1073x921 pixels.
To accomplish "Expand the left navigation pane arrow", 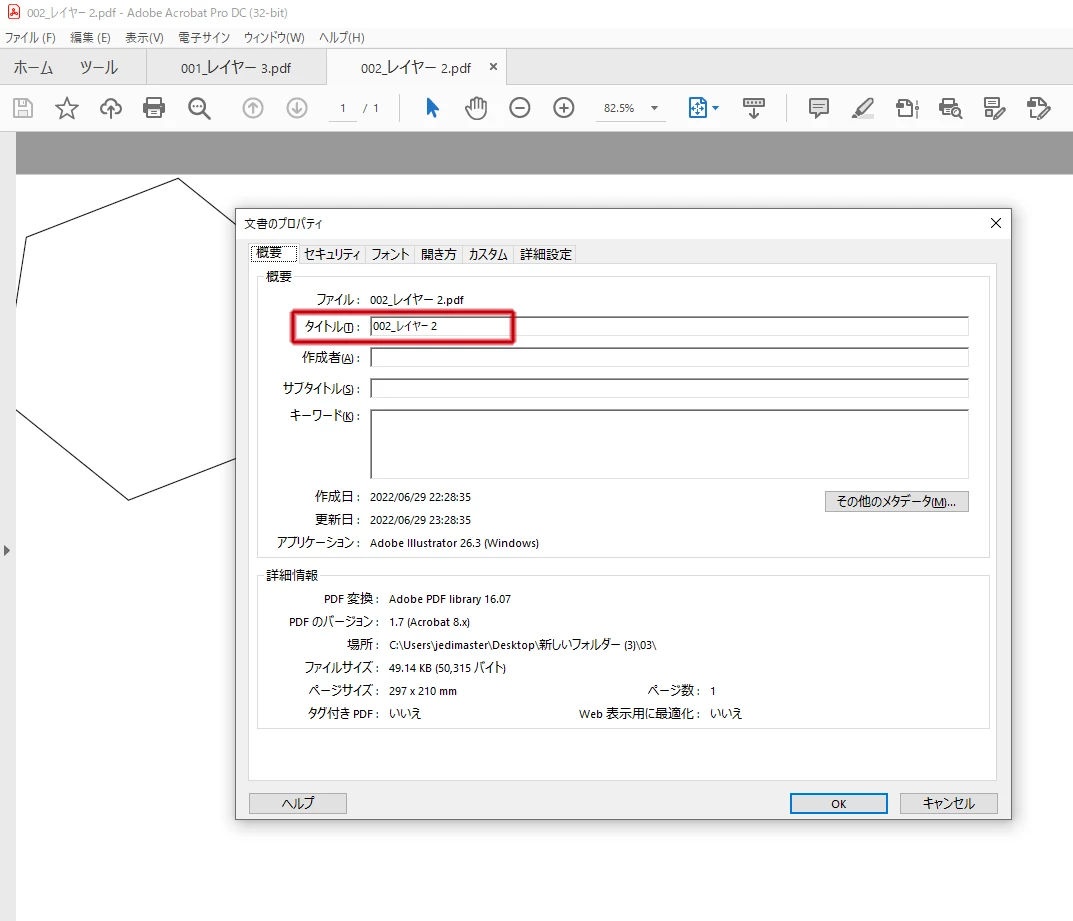I will click(6, 550).
